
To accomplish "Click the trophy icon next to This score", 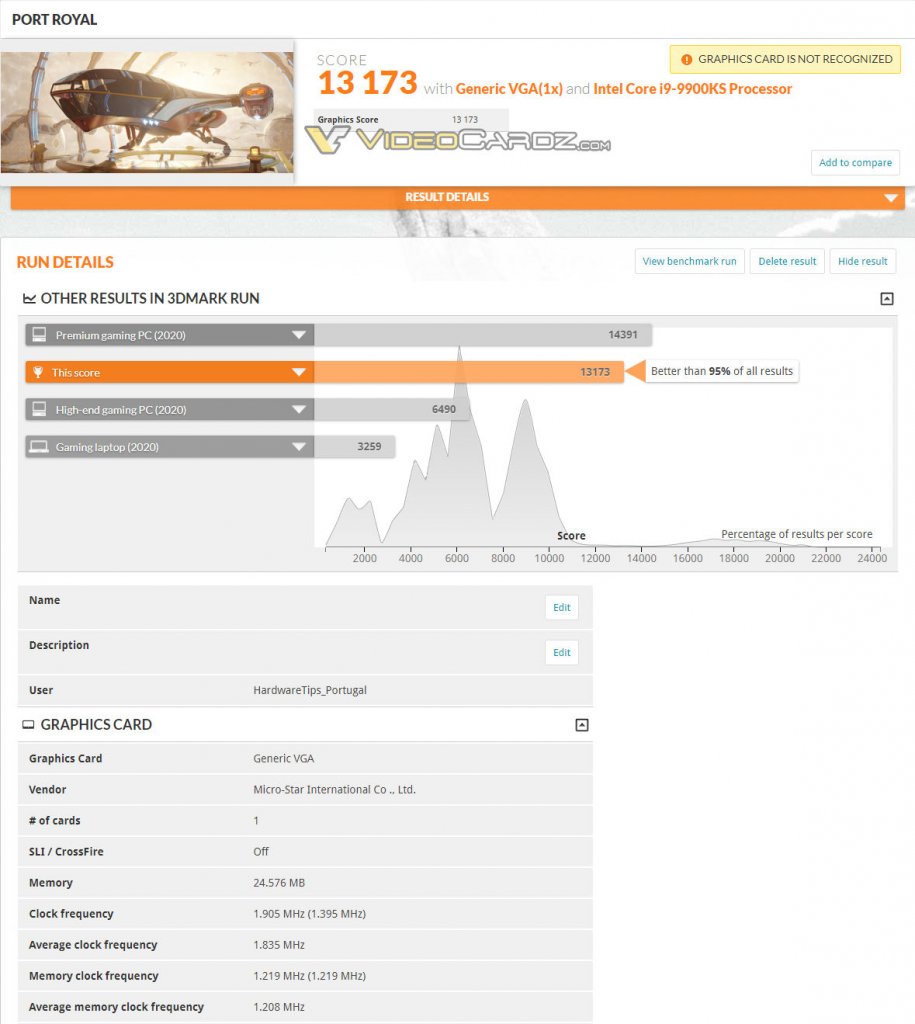I will 38,372.
